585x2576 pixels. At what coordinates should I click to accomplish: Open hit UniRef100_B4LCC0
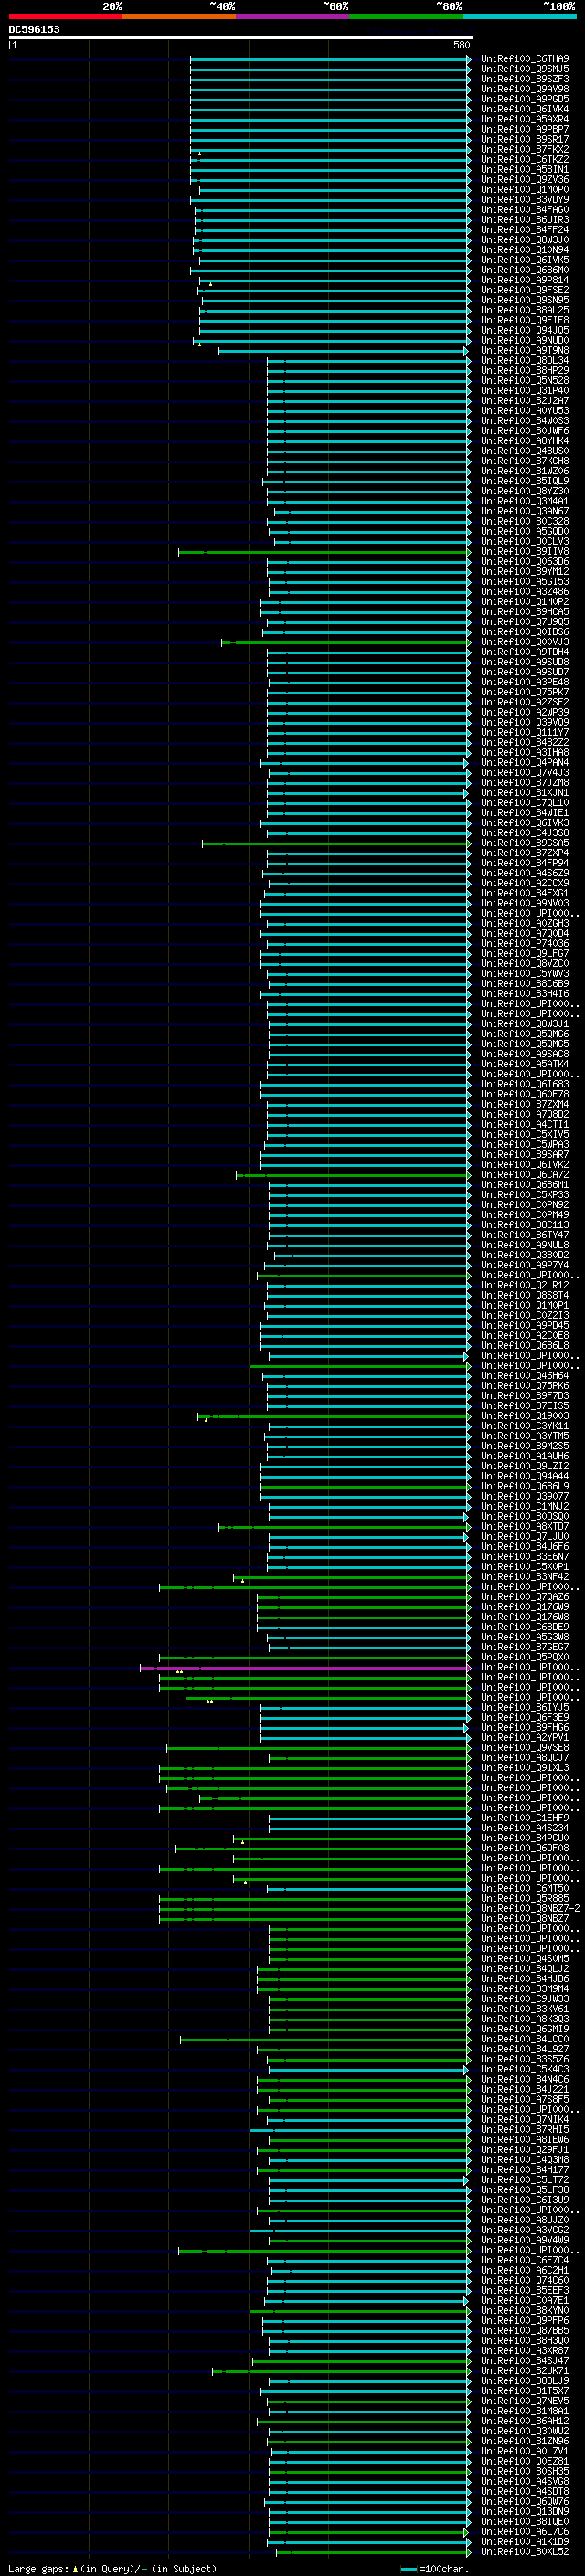pos(525,2039)
